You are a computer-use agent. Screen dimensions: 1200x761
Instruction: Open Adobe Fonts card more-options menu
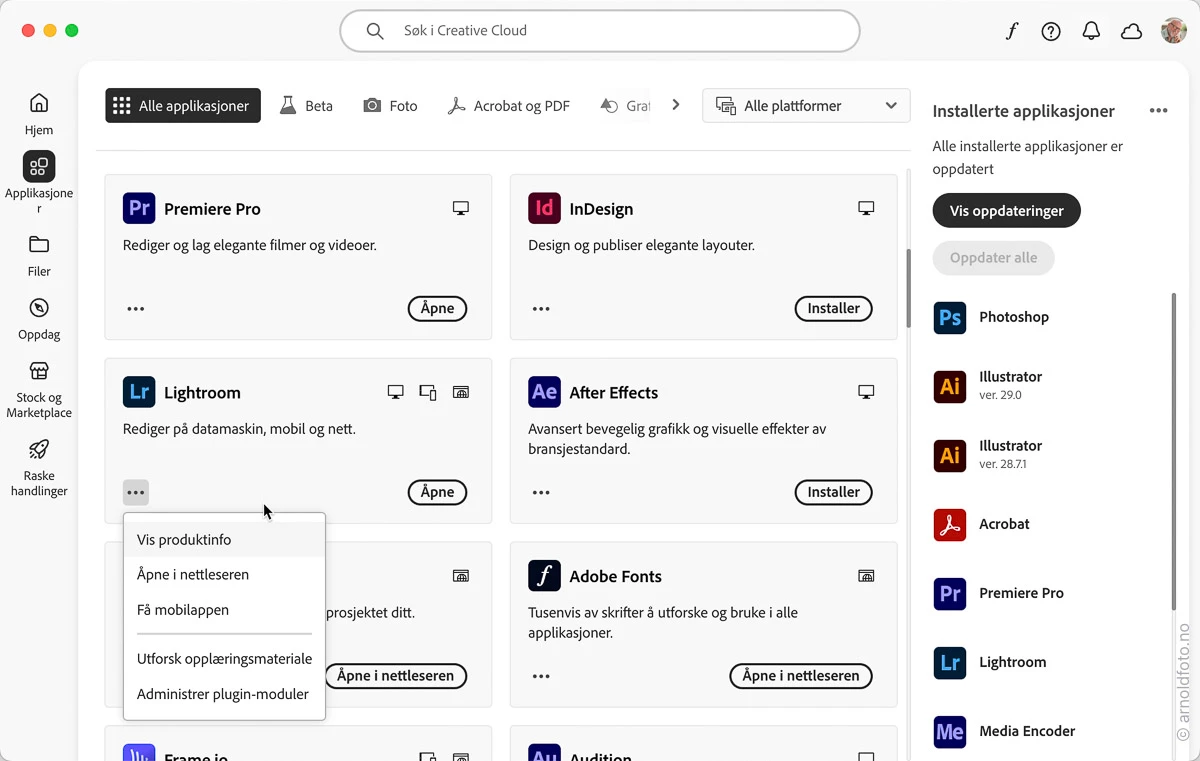click(x=541, y=676)
